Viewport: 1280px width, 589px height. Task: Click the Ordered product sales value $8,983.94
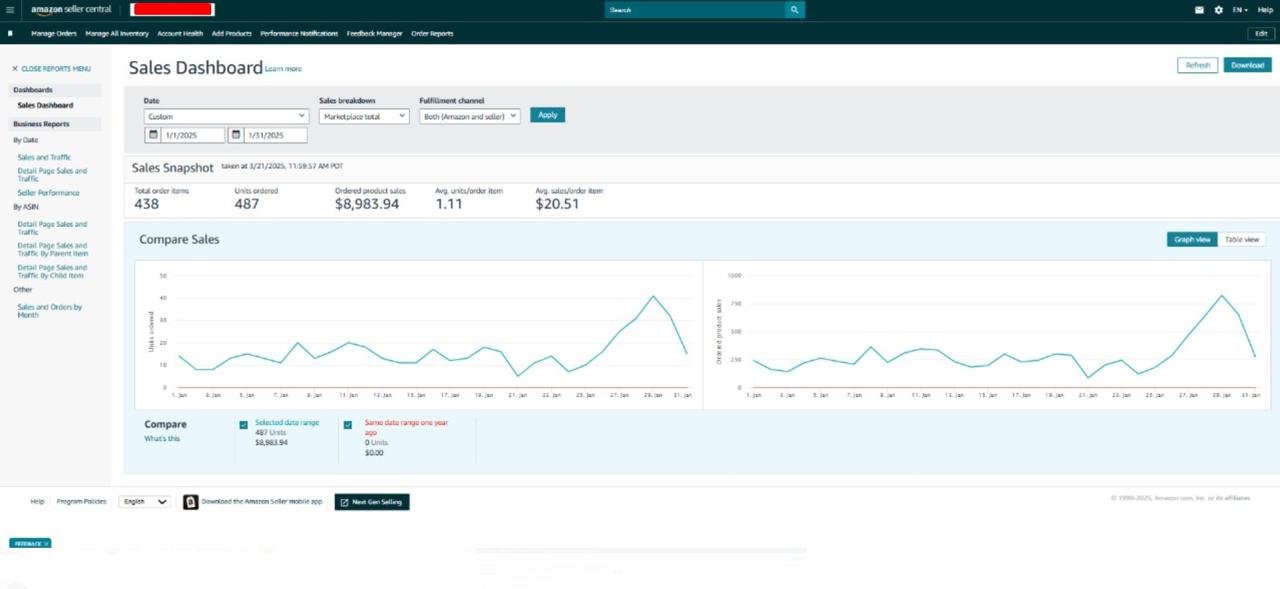367,204
